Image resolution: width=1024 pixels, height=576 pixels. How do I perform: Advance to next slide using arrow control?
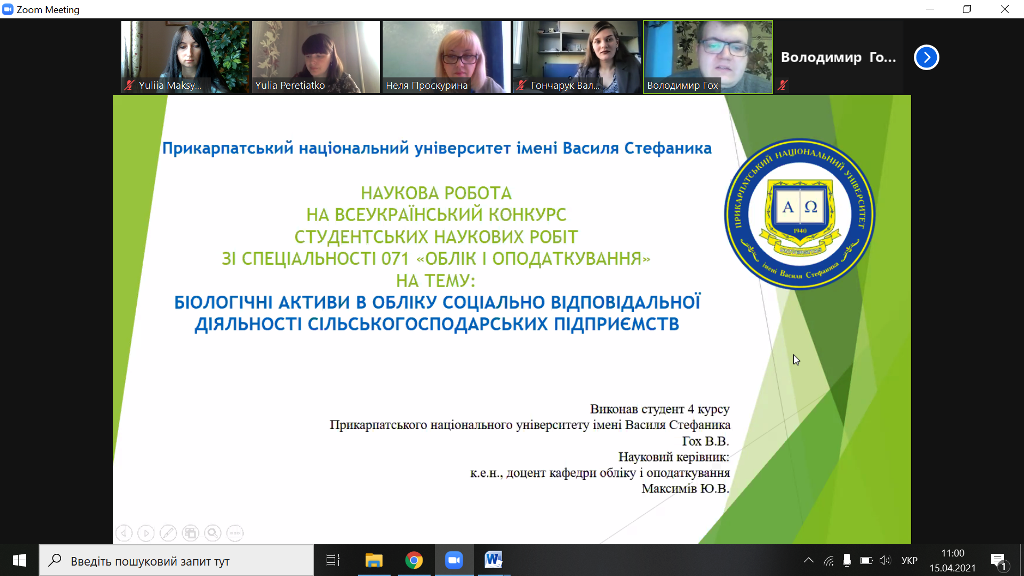(146, 533)
